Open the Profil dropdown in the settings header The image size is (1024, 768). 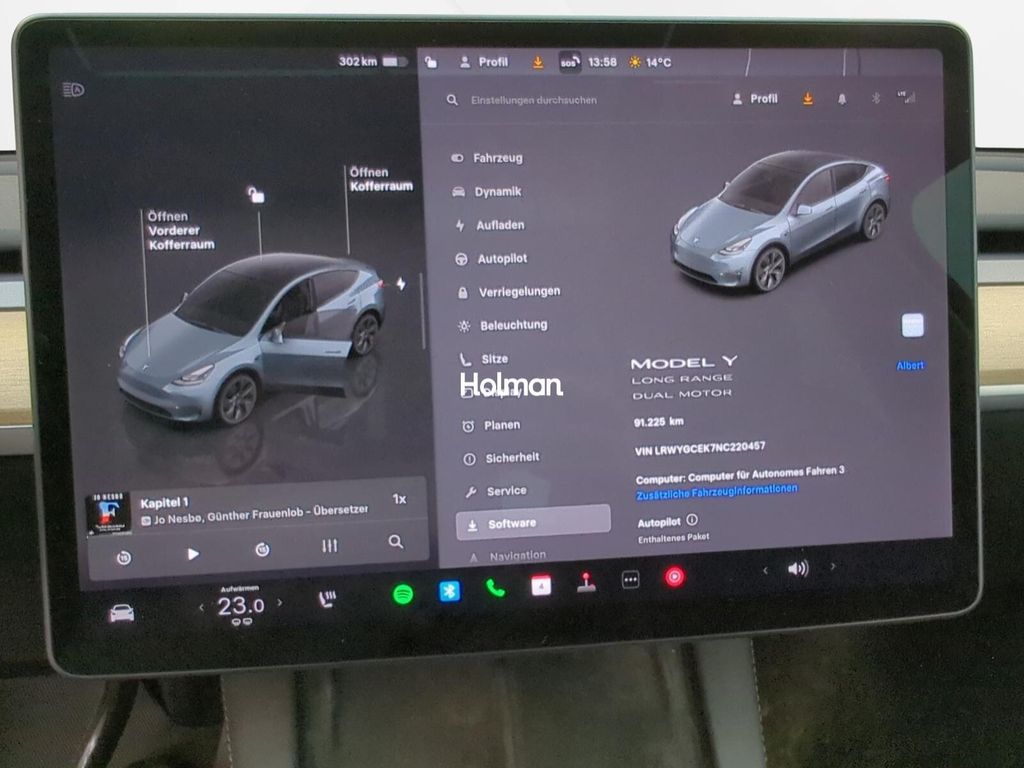pyautogui.click(x=755, y=99)
